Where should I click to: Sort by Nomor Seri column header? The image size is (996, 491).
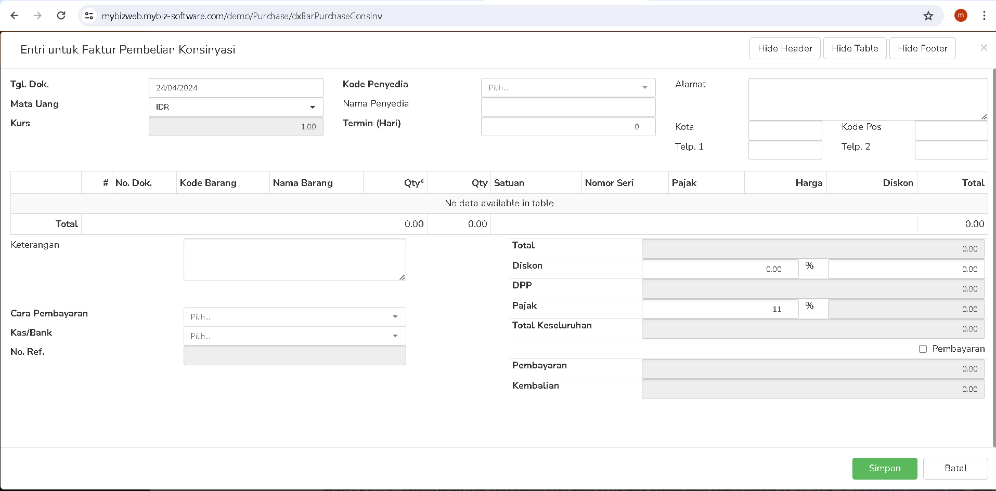click(625, 183)
